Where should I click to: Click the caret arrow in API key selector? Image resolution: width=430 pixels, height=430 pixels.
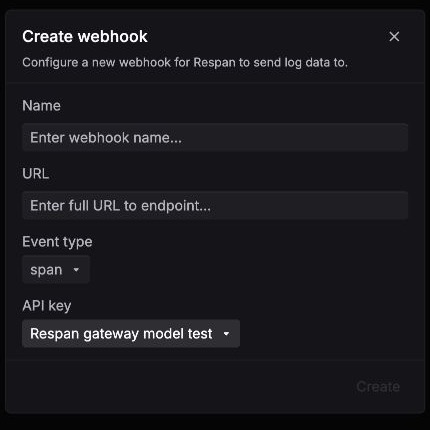(226, 334)
